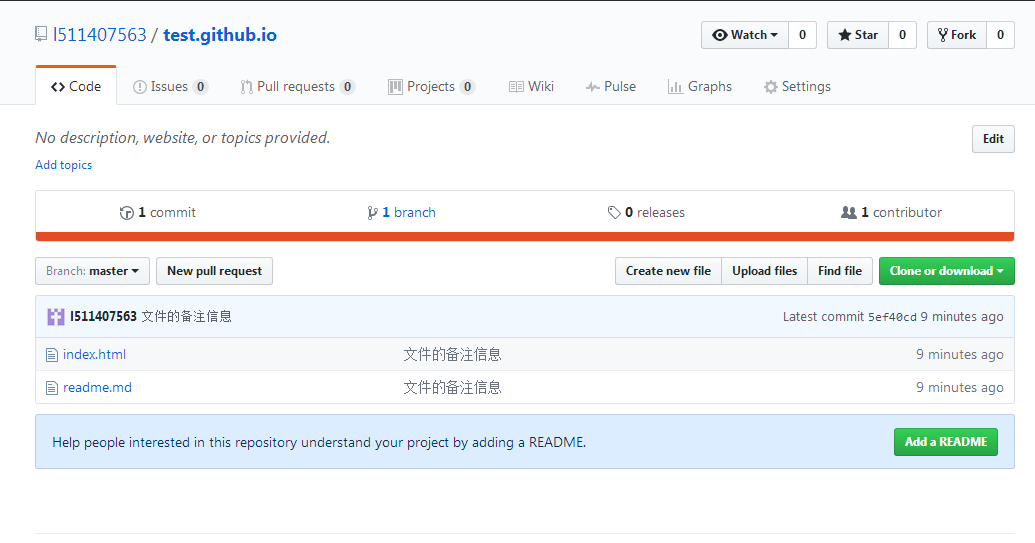The height and width of the screenshot is (543, 1035).
Task: Click the commit history clock icon
Action: point(126,212)
